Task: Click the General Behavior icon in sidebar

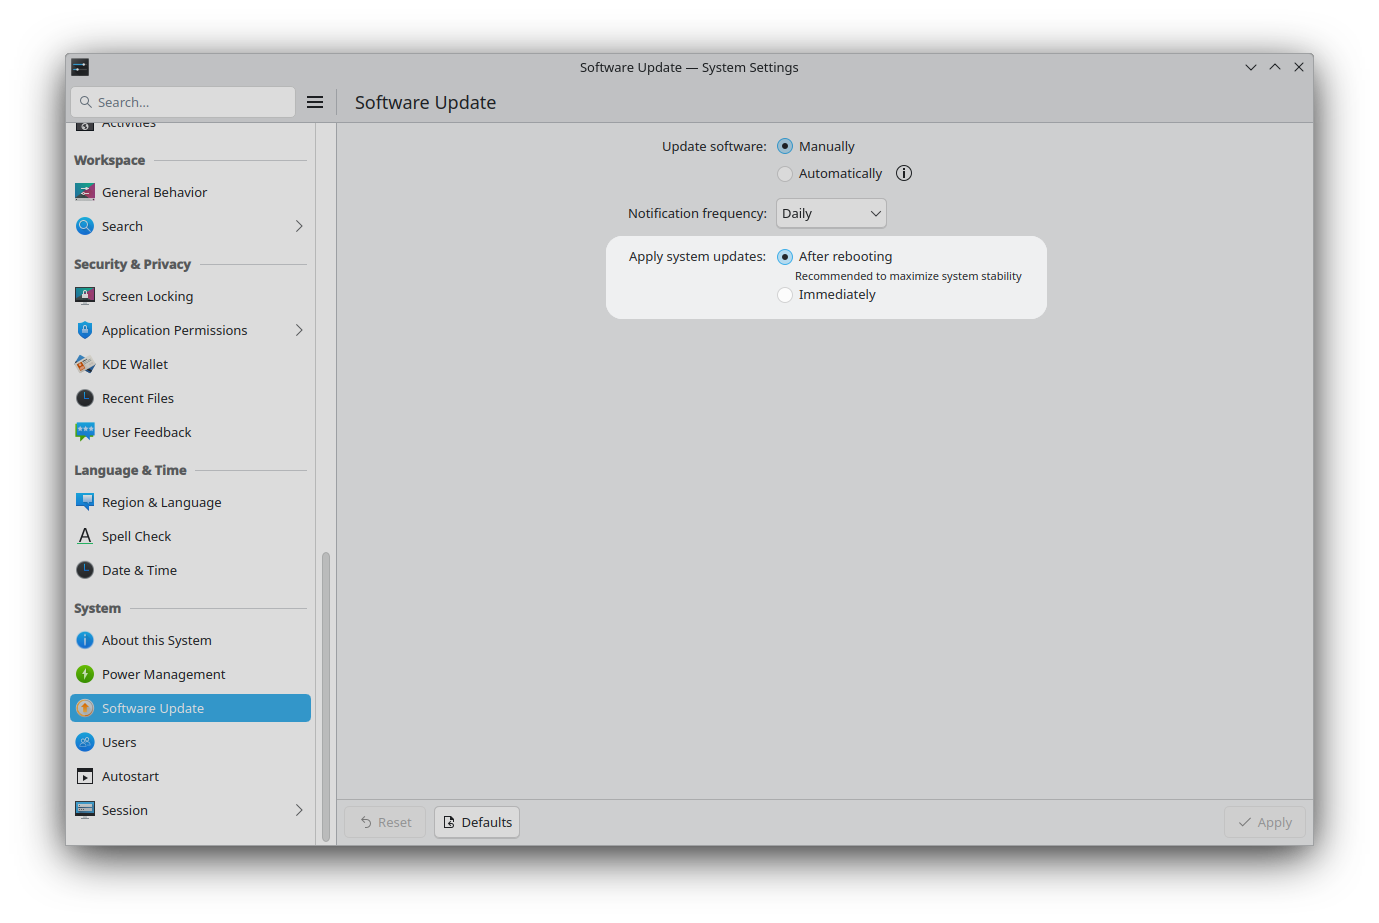Action: pyautogui.click(x=85, y=192)
